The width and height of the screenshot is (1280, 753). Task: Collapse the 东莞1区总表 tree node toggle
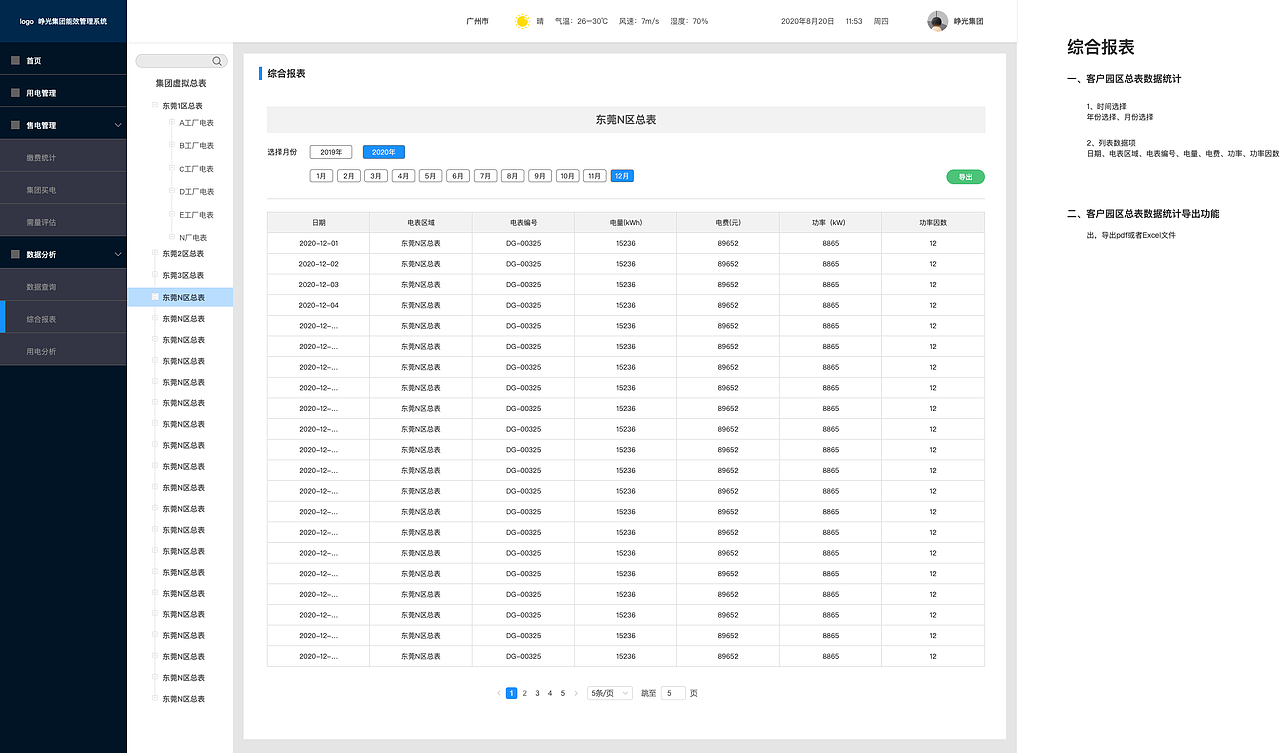155,105
